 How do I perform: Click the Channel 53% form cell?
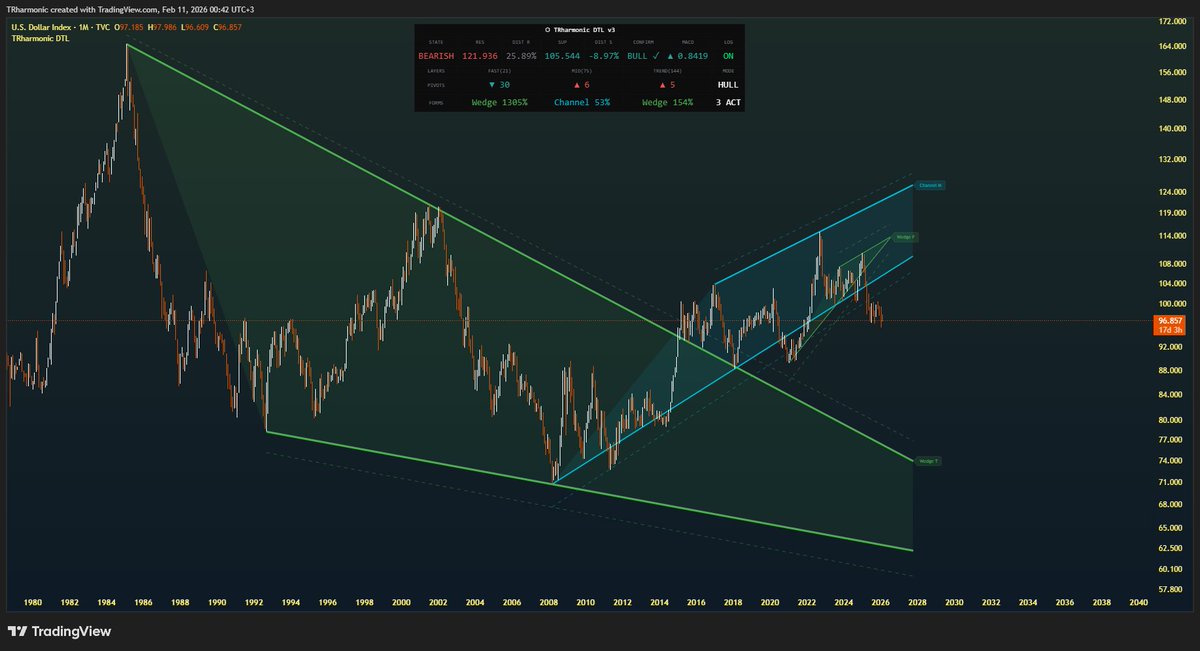point(581,103)
